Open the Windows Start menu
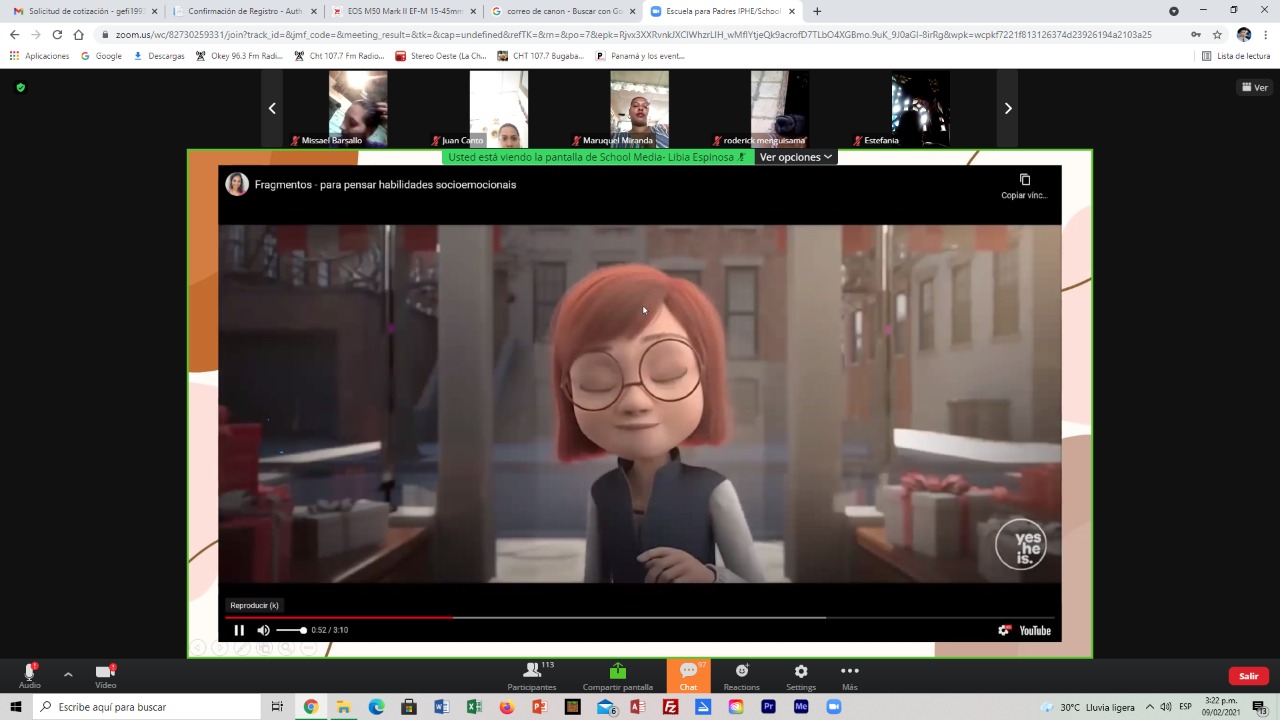Viewport: 1280px width, 720px height. [x=15, y=707]
